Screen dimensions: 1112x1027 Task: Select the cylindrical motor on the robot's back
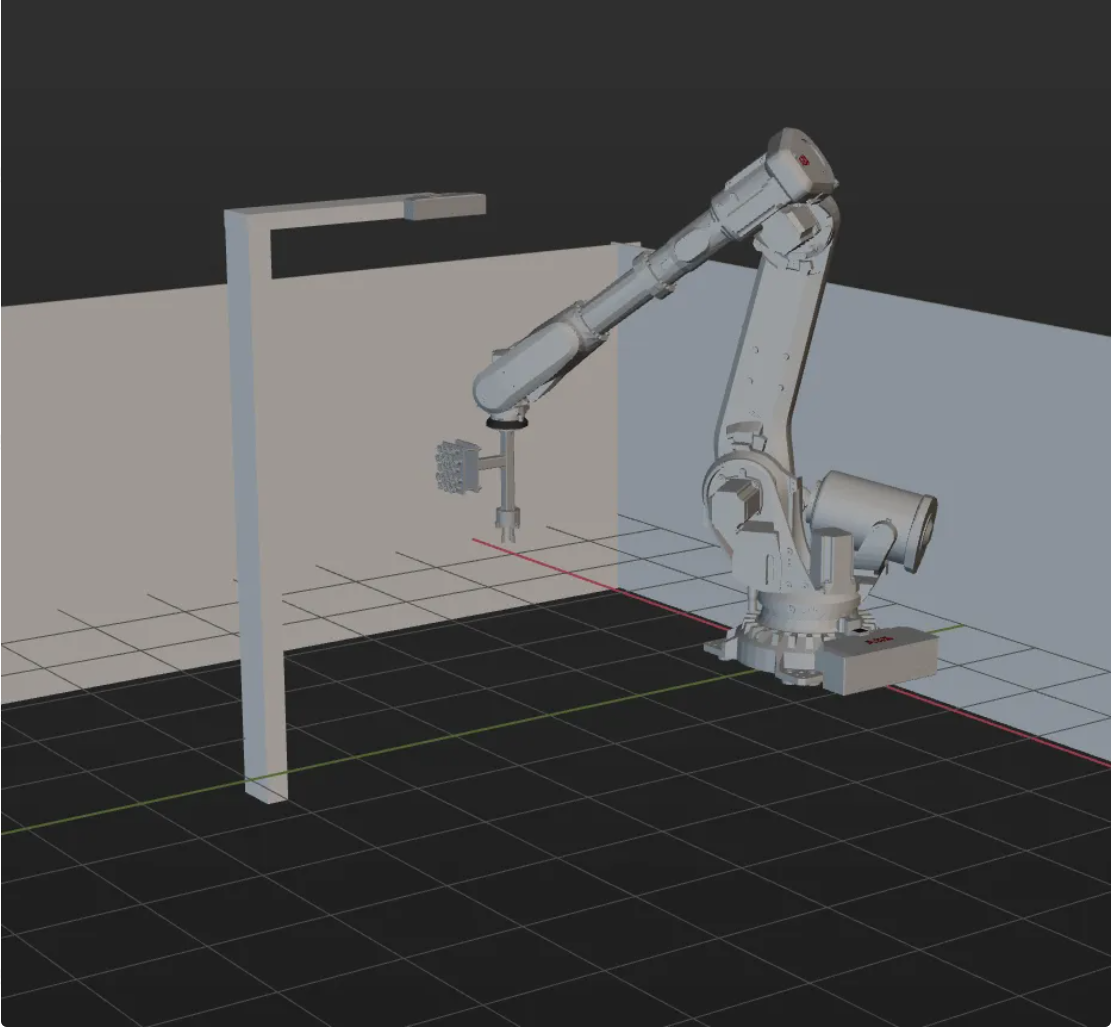(x=875, y=510)
